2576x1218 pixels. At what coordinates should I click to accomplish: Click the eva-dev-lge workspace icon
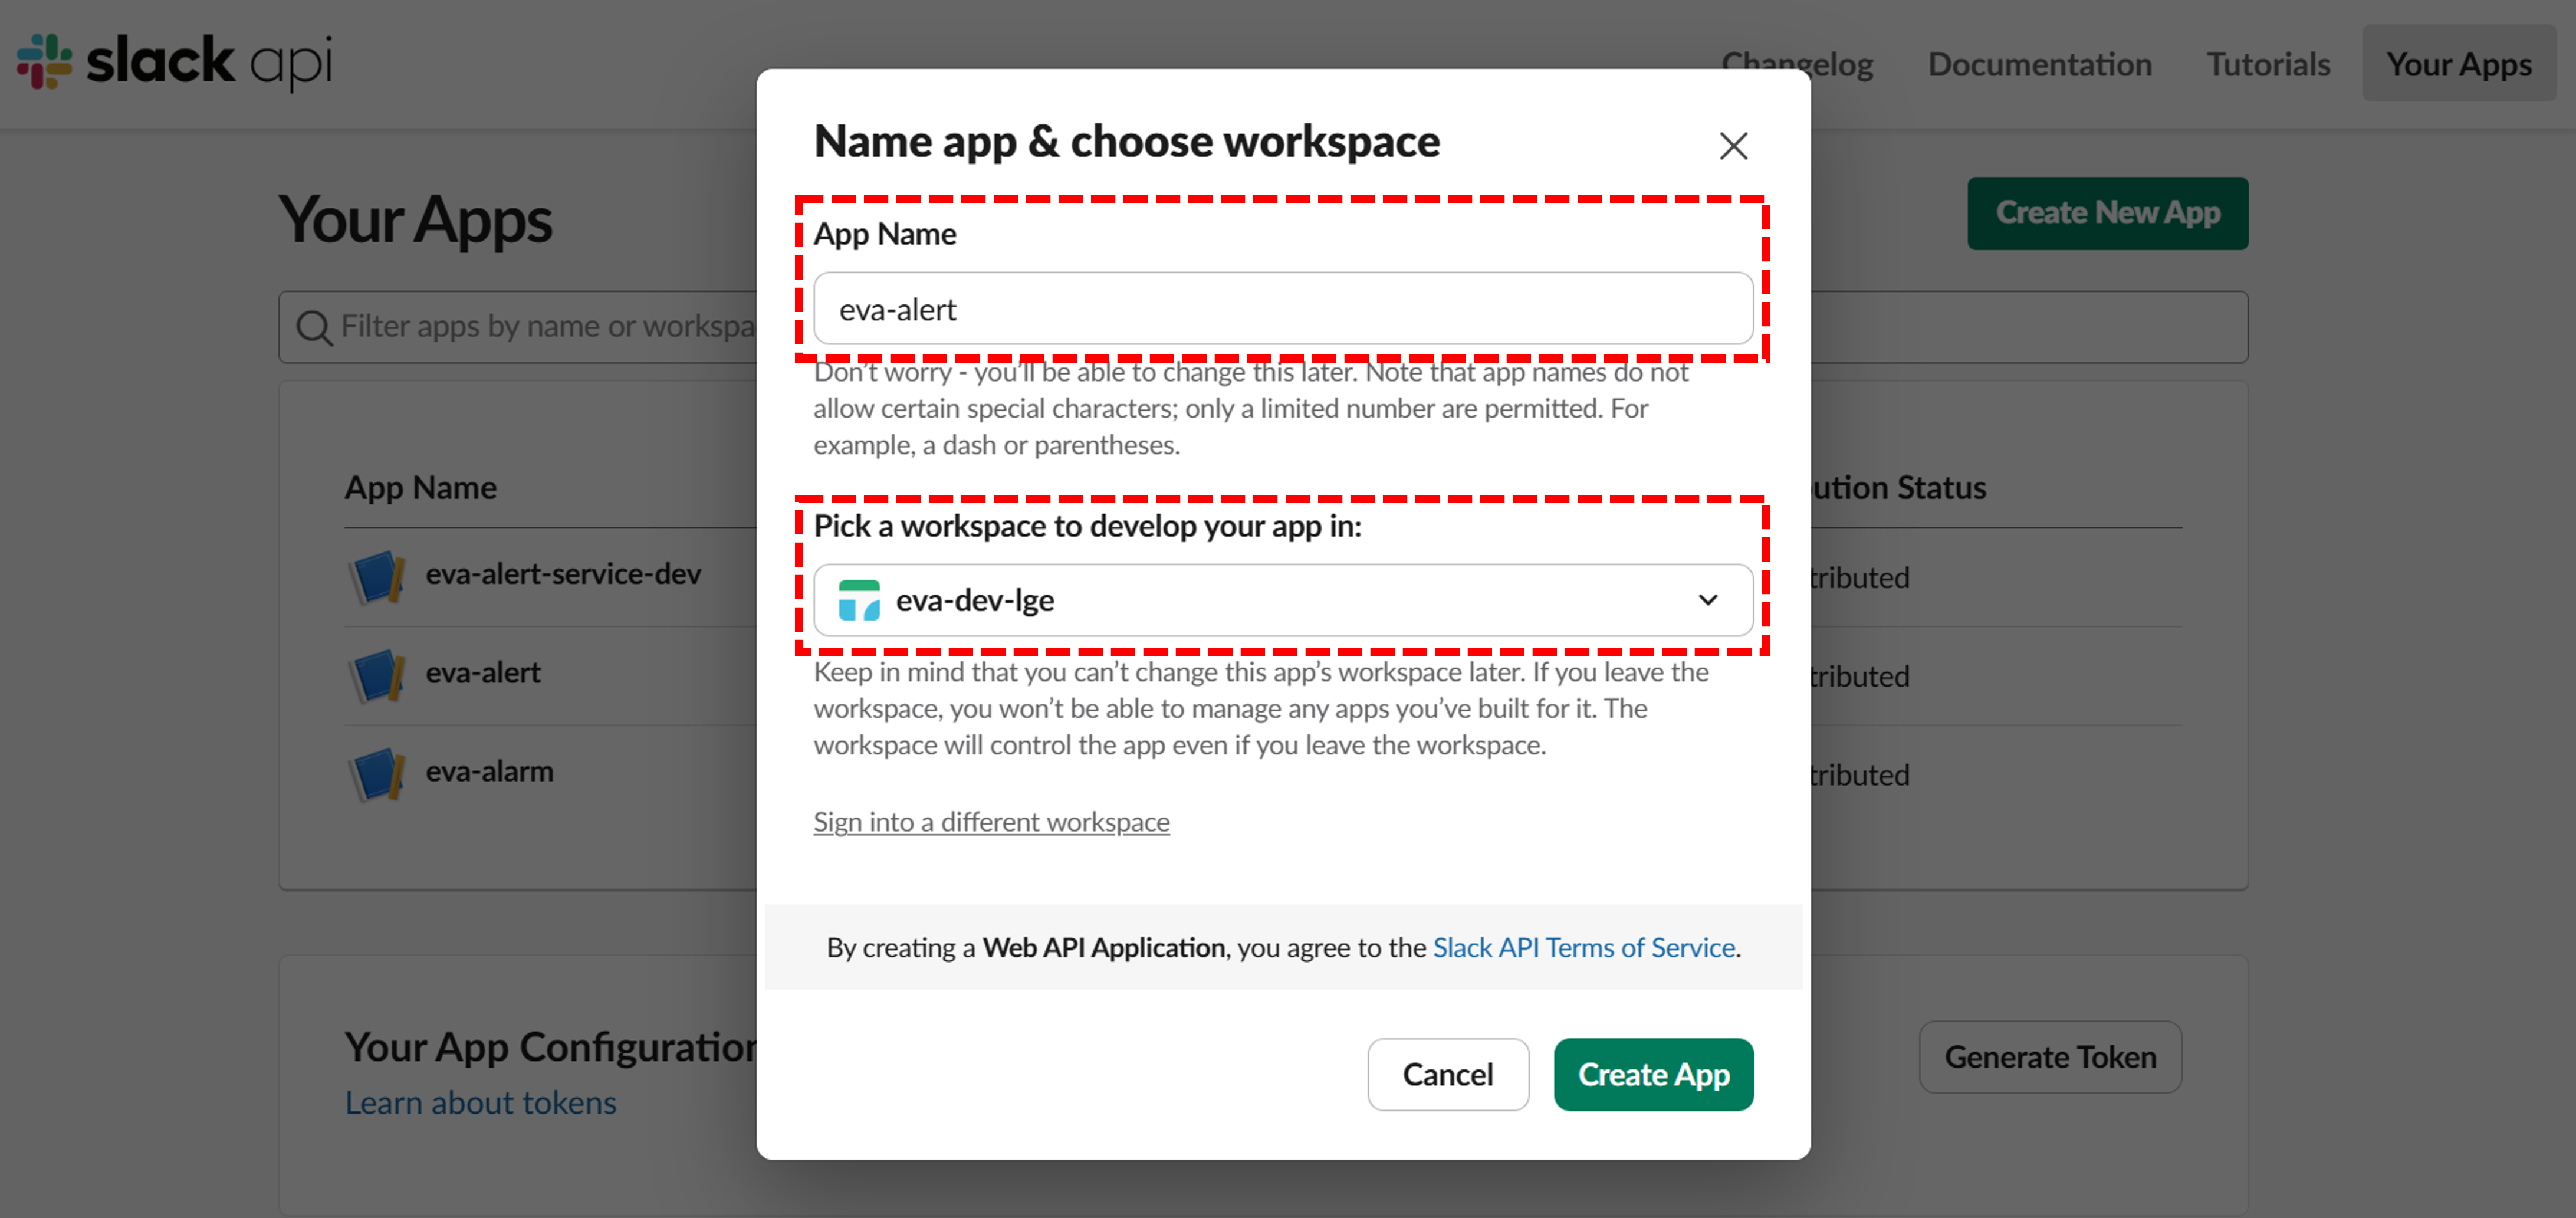click(859, 600)
